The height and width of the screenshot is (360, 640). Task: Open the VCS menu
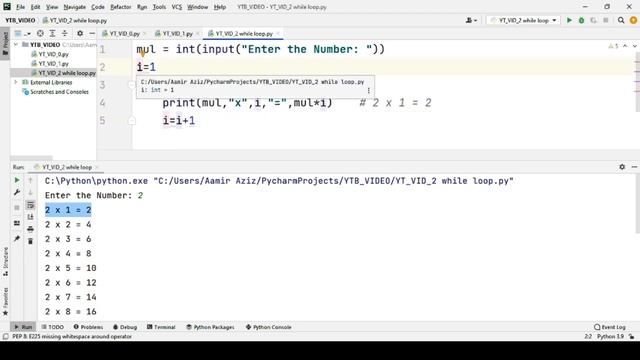176,7
